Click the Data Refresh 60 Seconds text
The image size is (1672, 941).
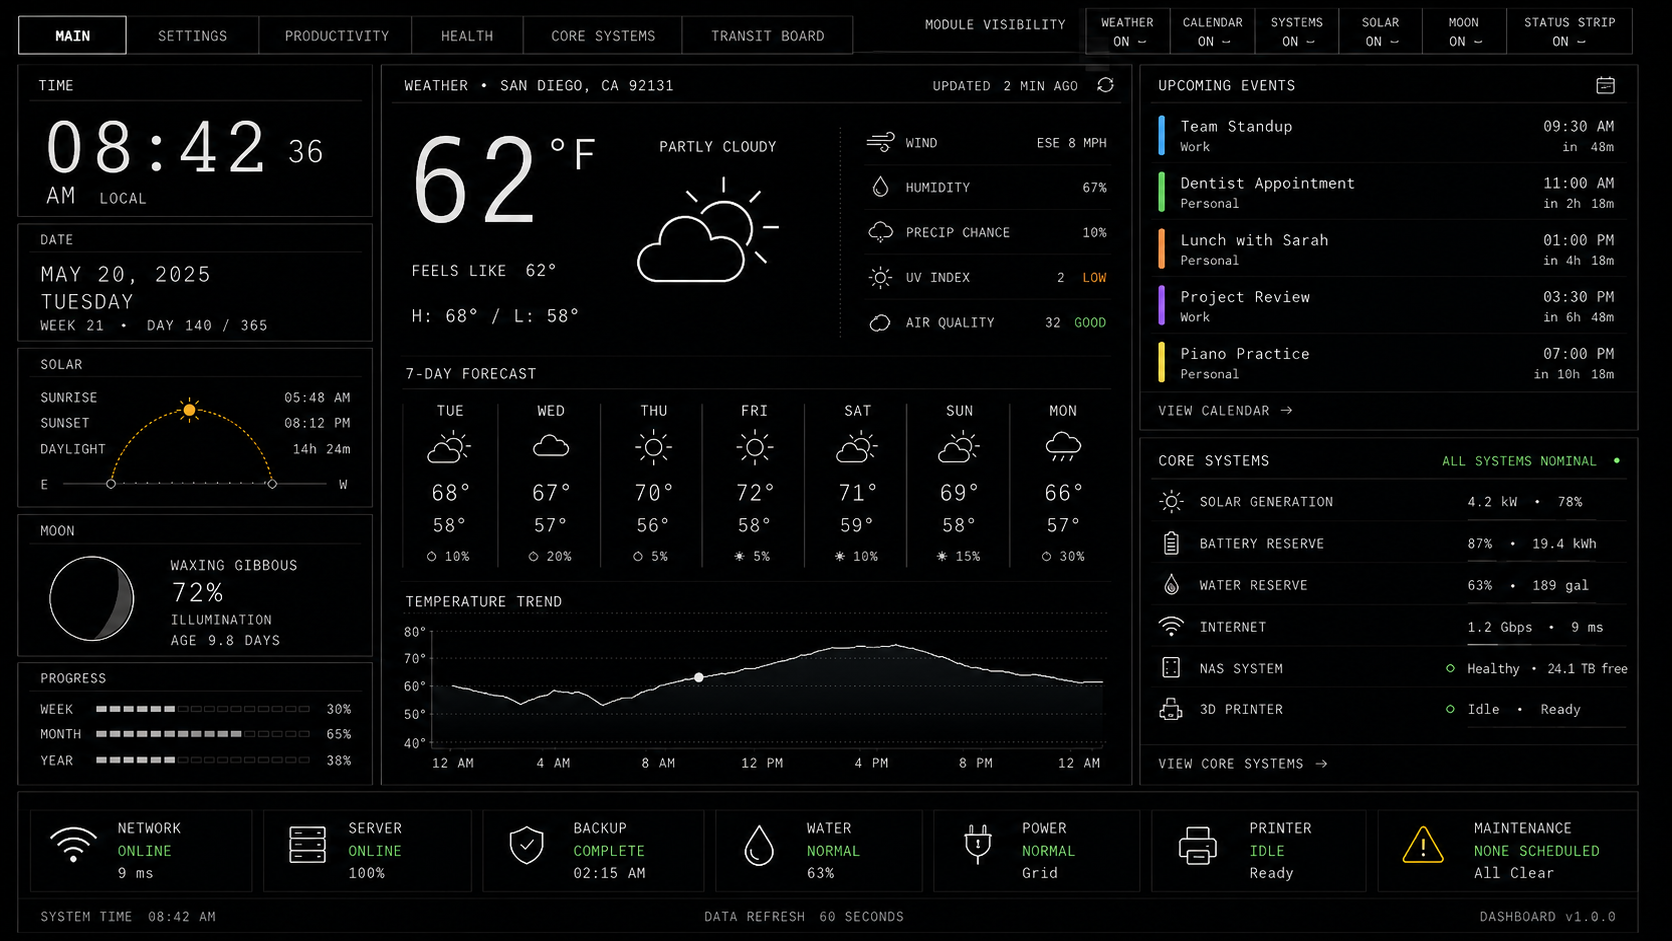pos(804,916)
